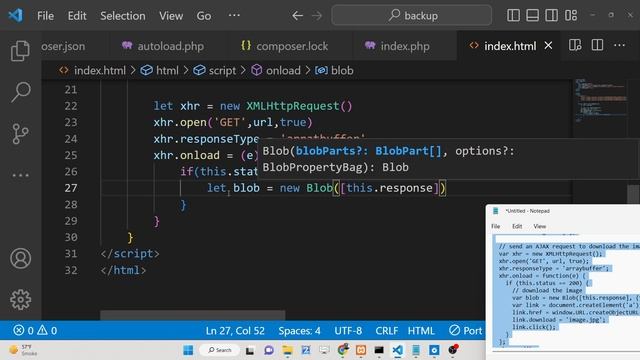Screen dimensions: 640x360
Task: Open the View menu
Action: [171, 16]
